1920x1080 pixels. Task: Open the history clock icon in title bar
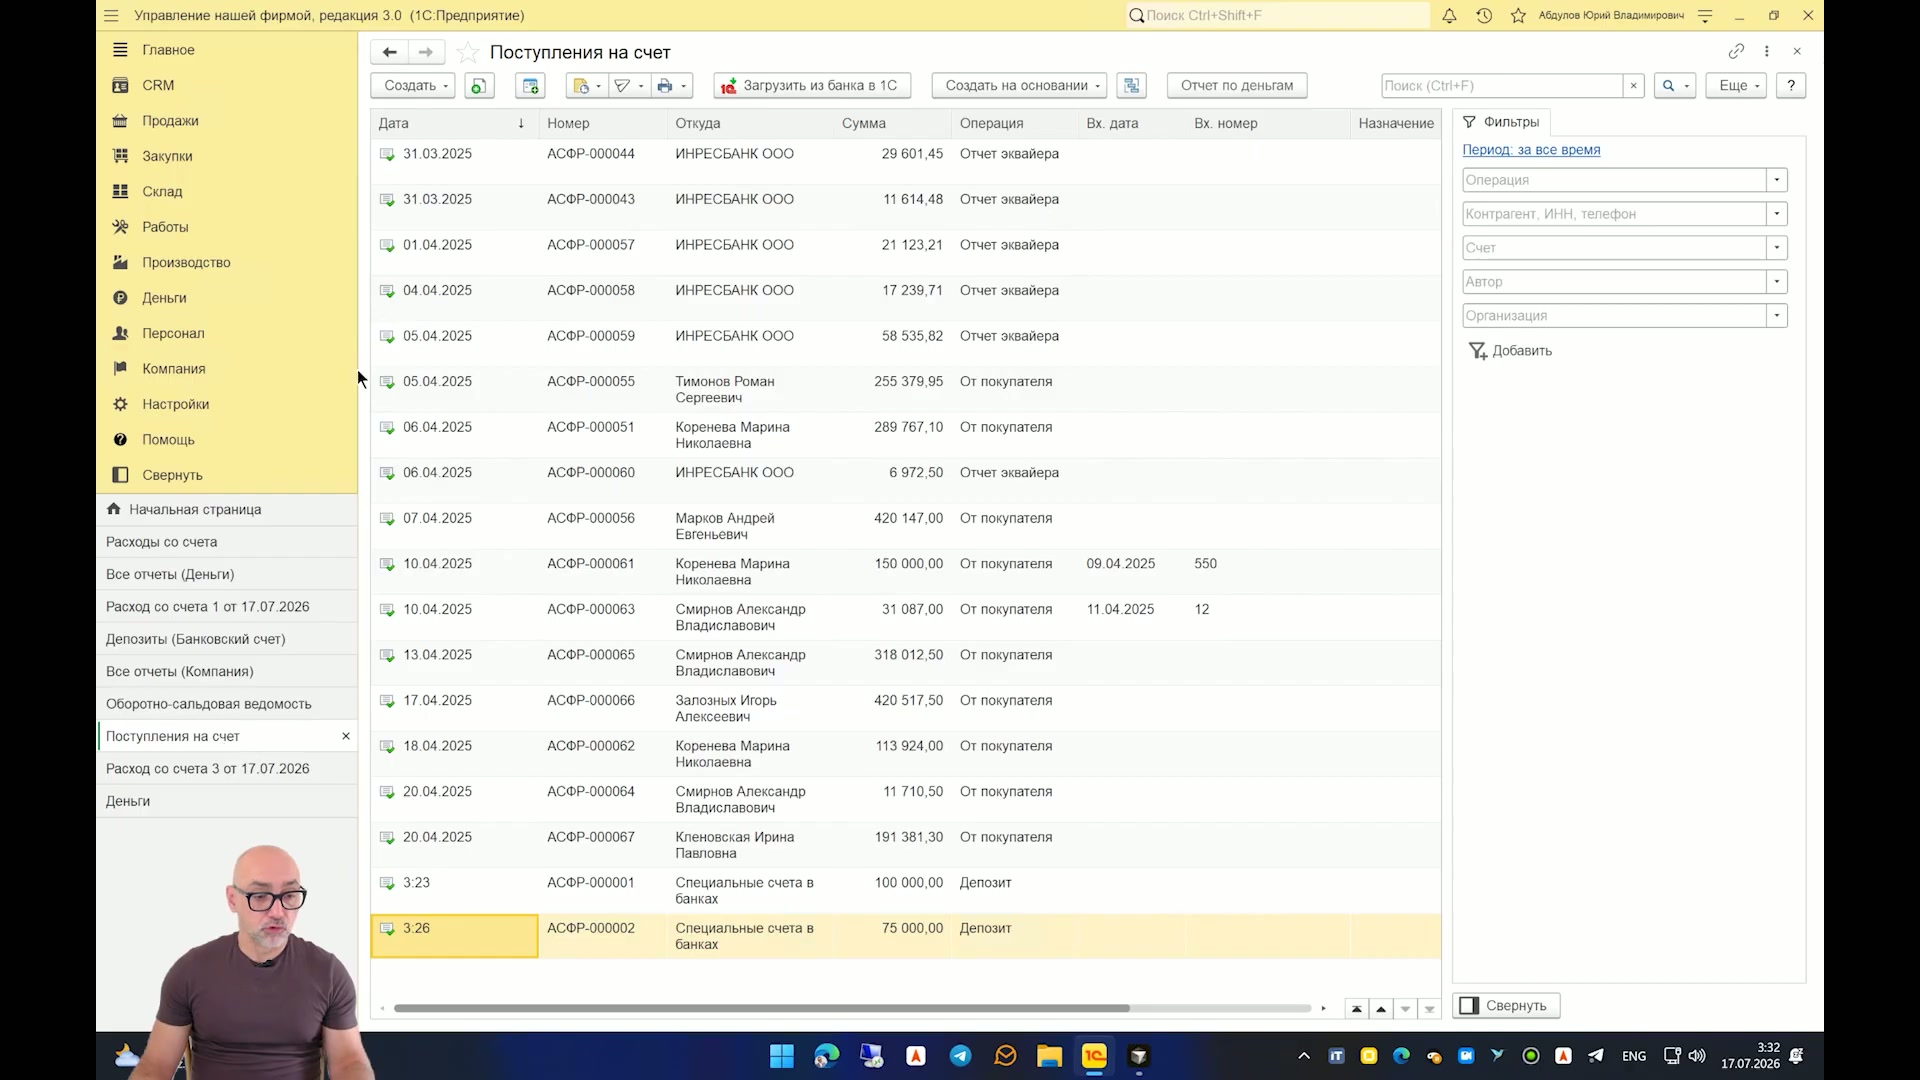coord(1484,16)
